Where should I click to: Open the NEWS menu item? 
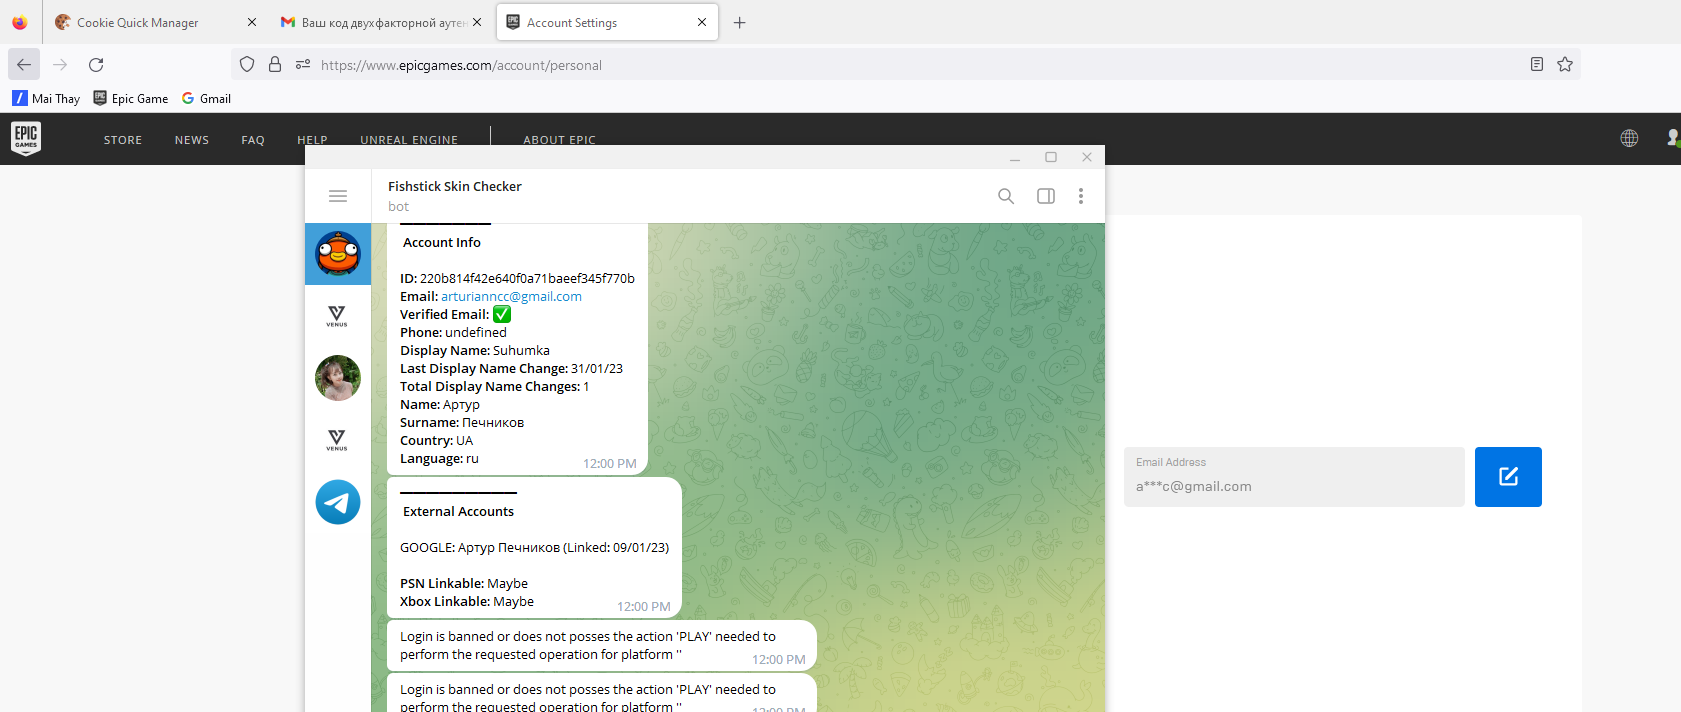(x=192, y=140)
